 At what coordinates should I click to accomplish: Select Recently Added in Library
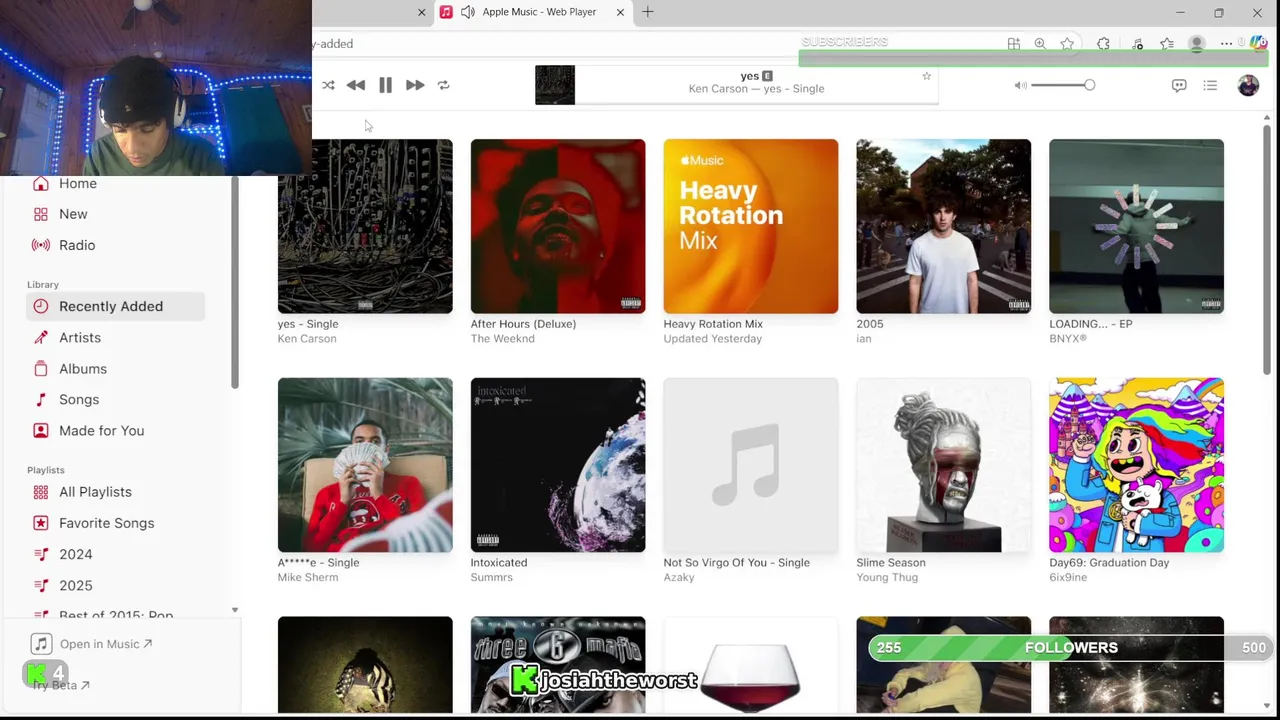tap(116, 306)
